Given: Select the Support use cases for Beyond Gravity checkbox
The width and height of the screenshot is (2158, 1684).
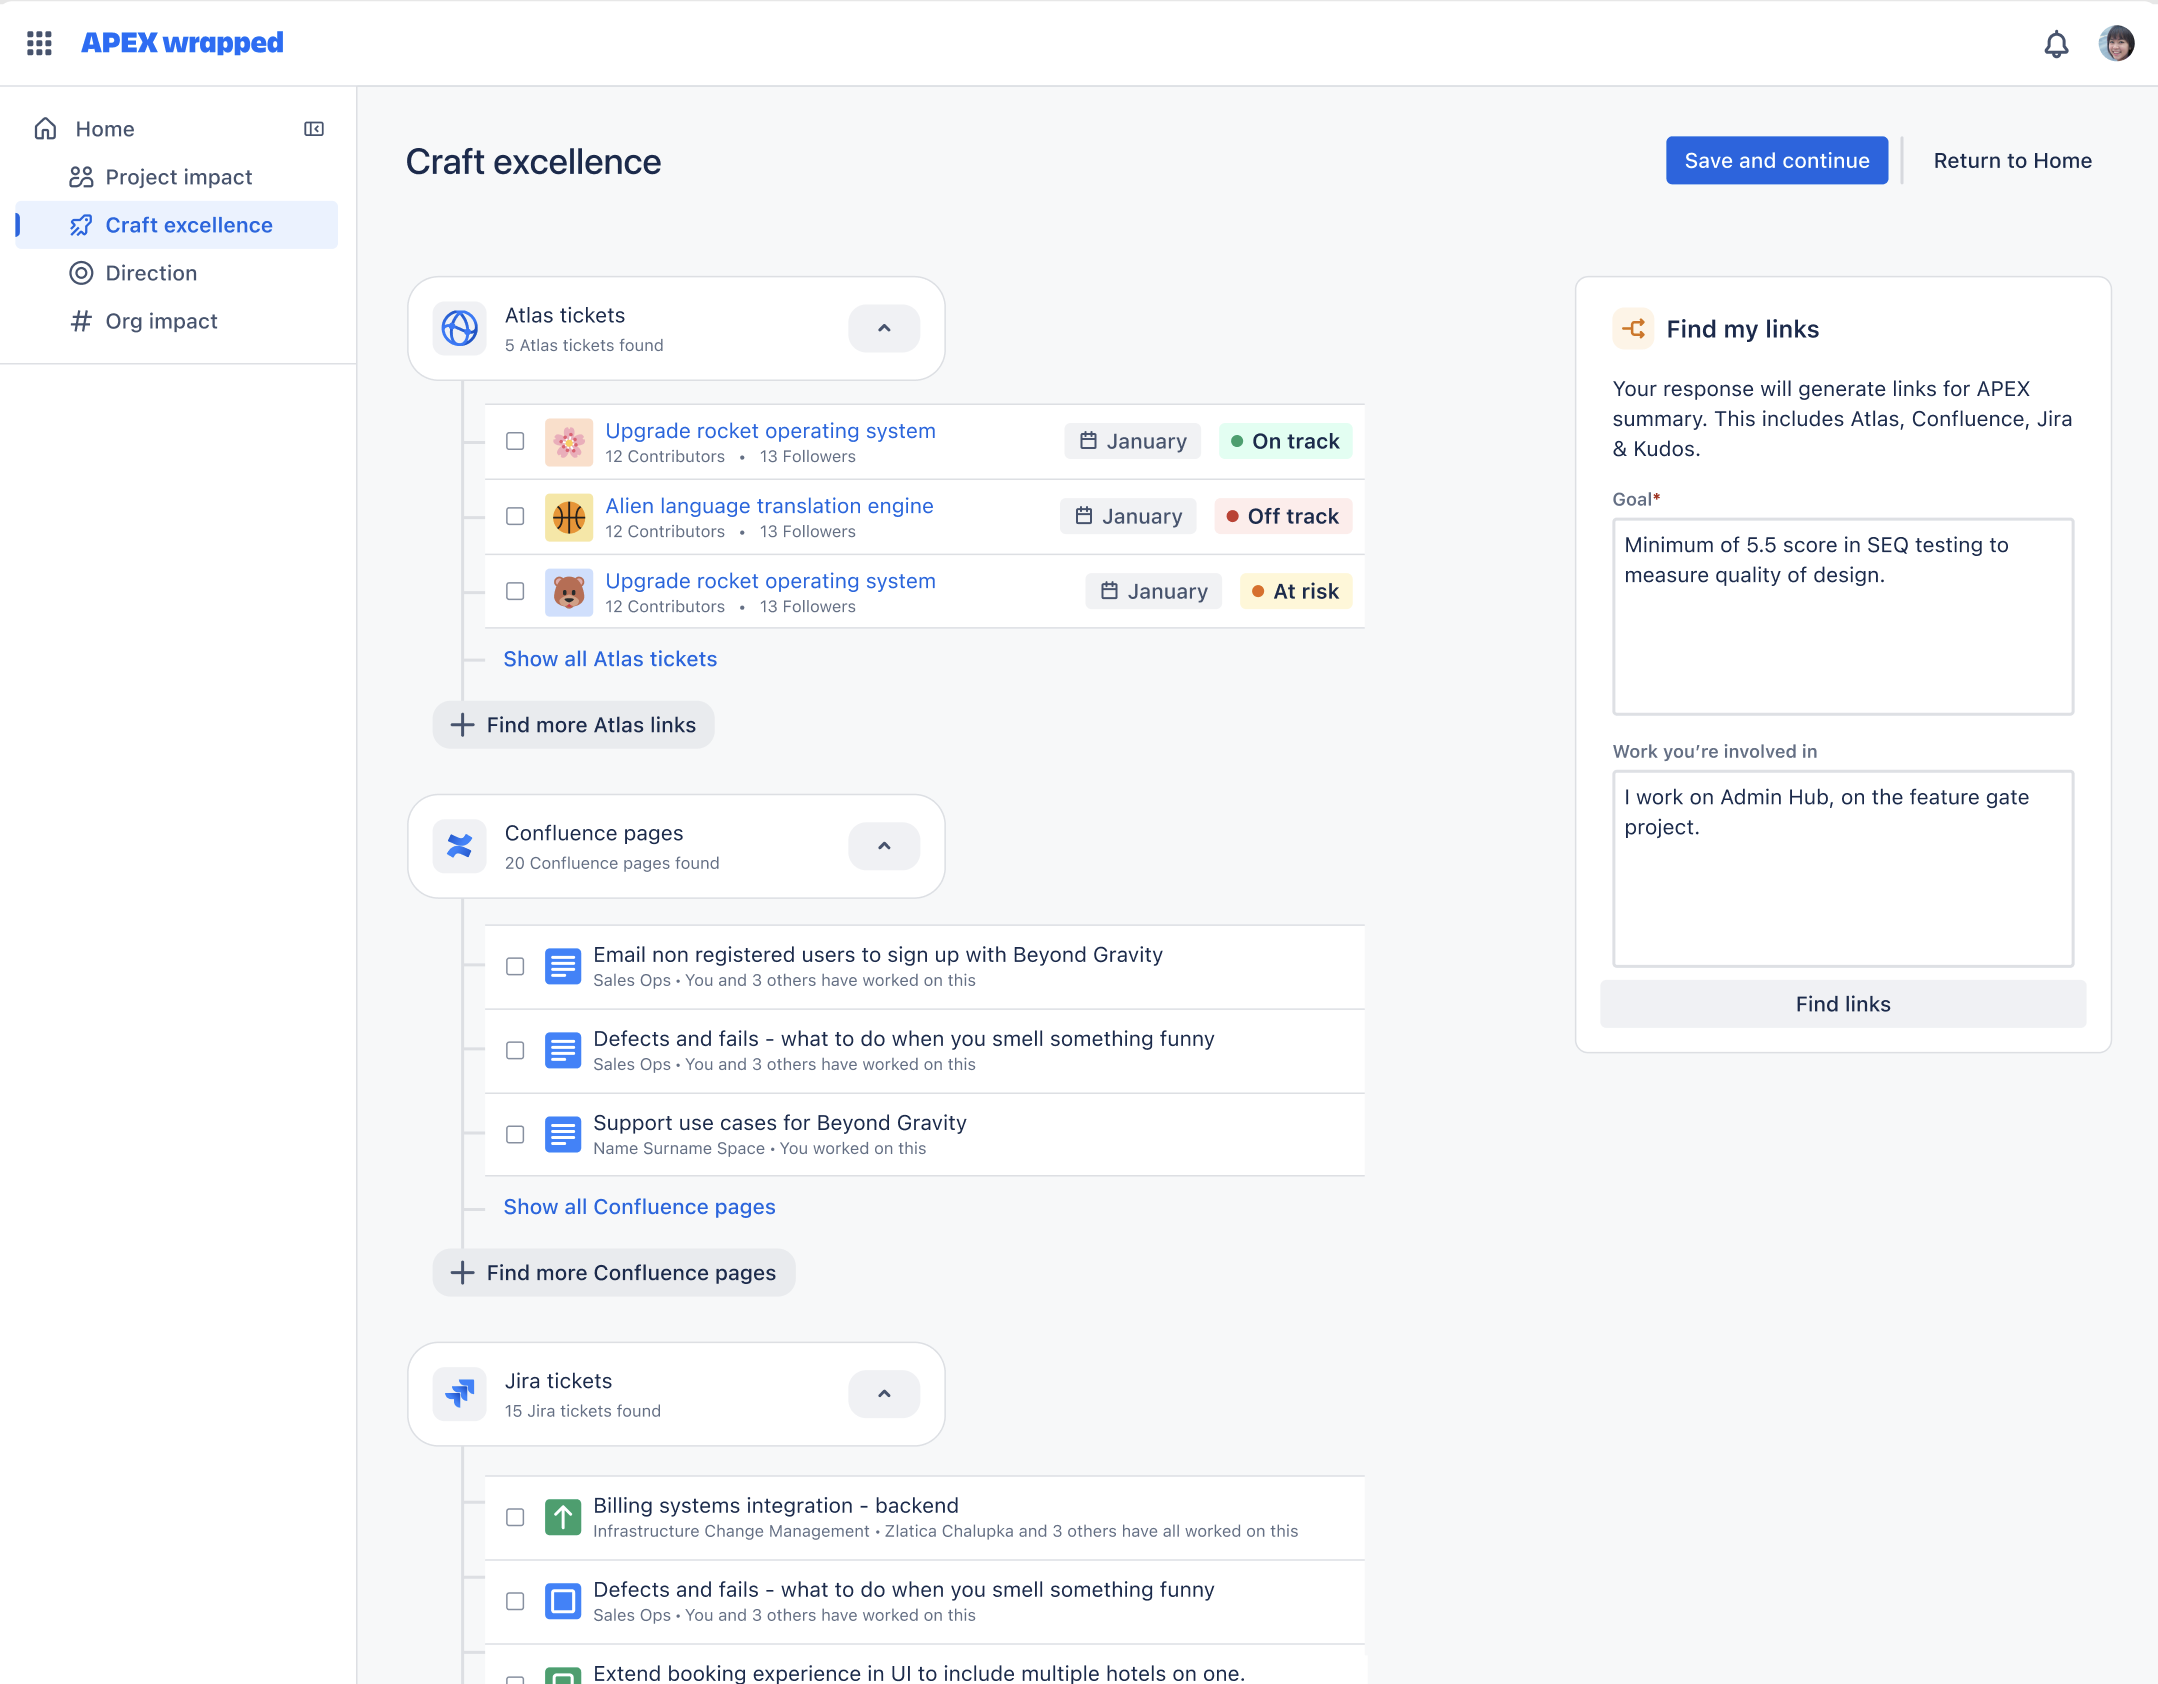Looking at the screenshot, I should coord(515,1134).
